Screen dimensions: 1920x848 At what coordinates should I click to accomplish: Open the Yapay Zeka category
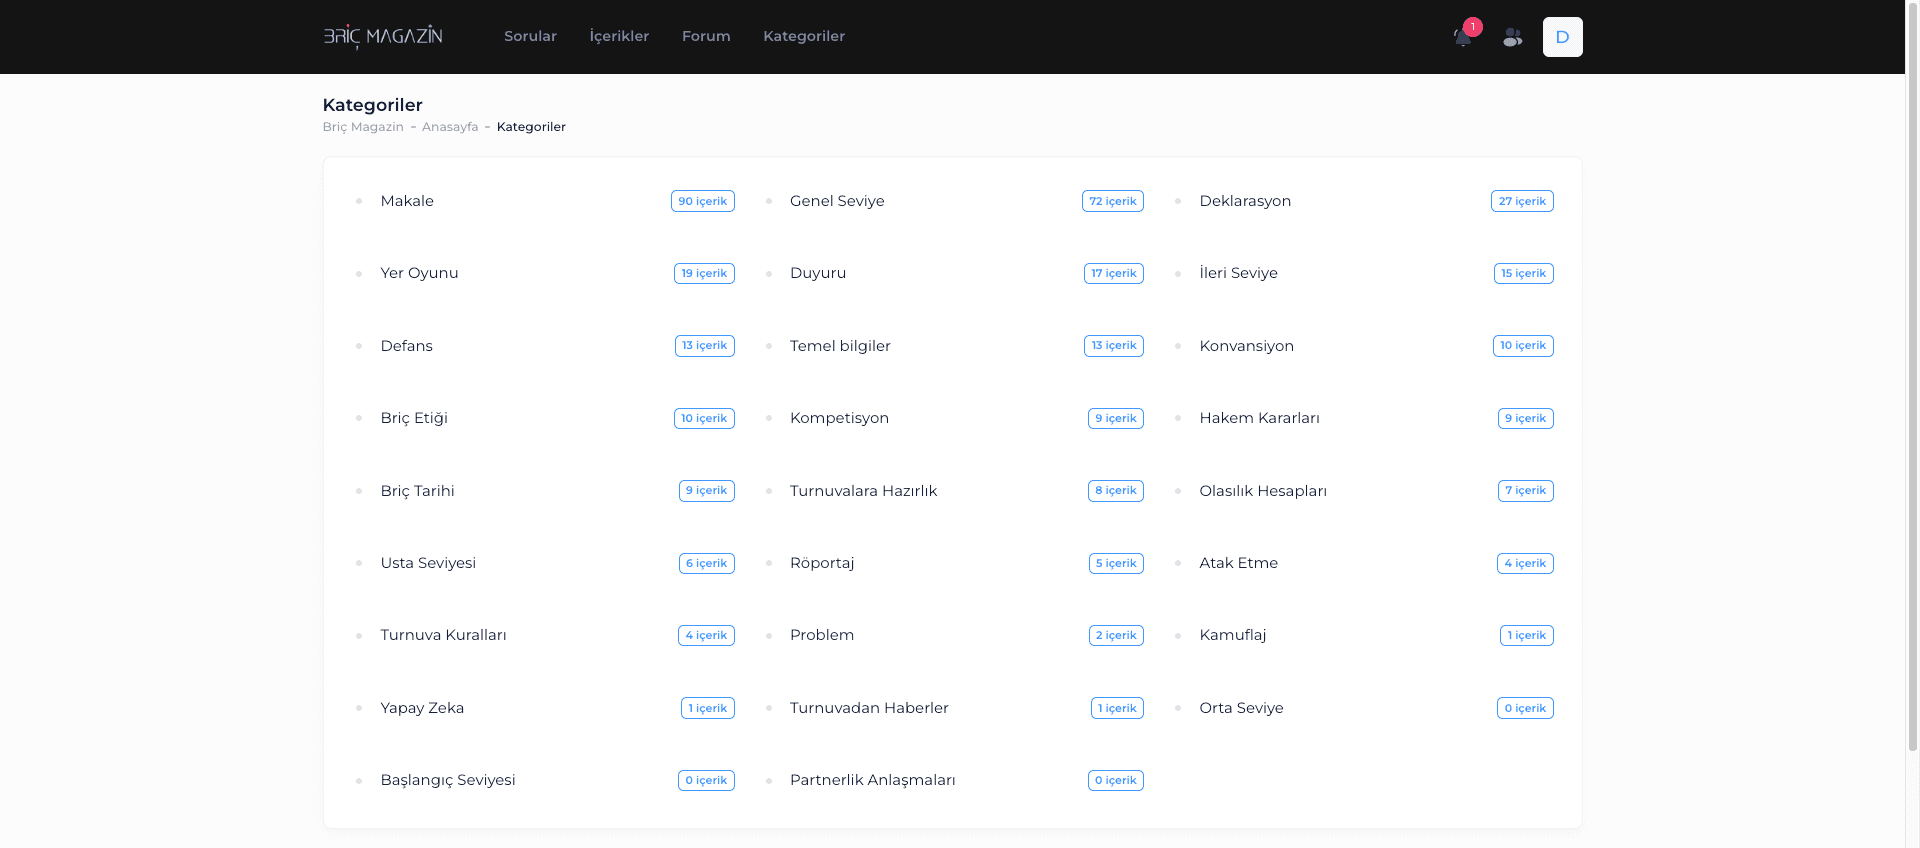pos(422,708)
